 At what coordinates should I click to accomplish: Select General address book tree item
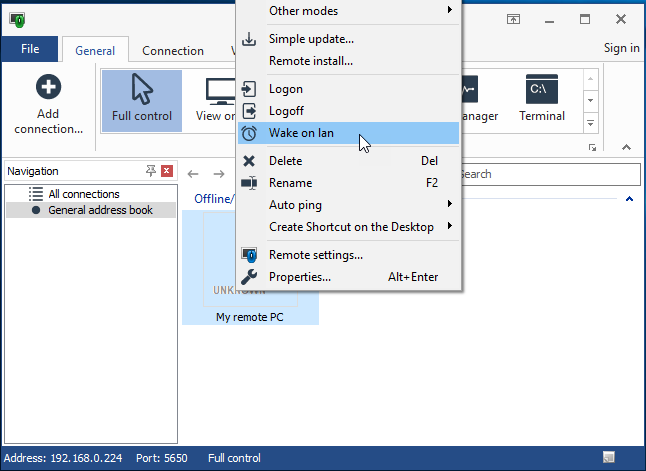click(x=100, y=210)
